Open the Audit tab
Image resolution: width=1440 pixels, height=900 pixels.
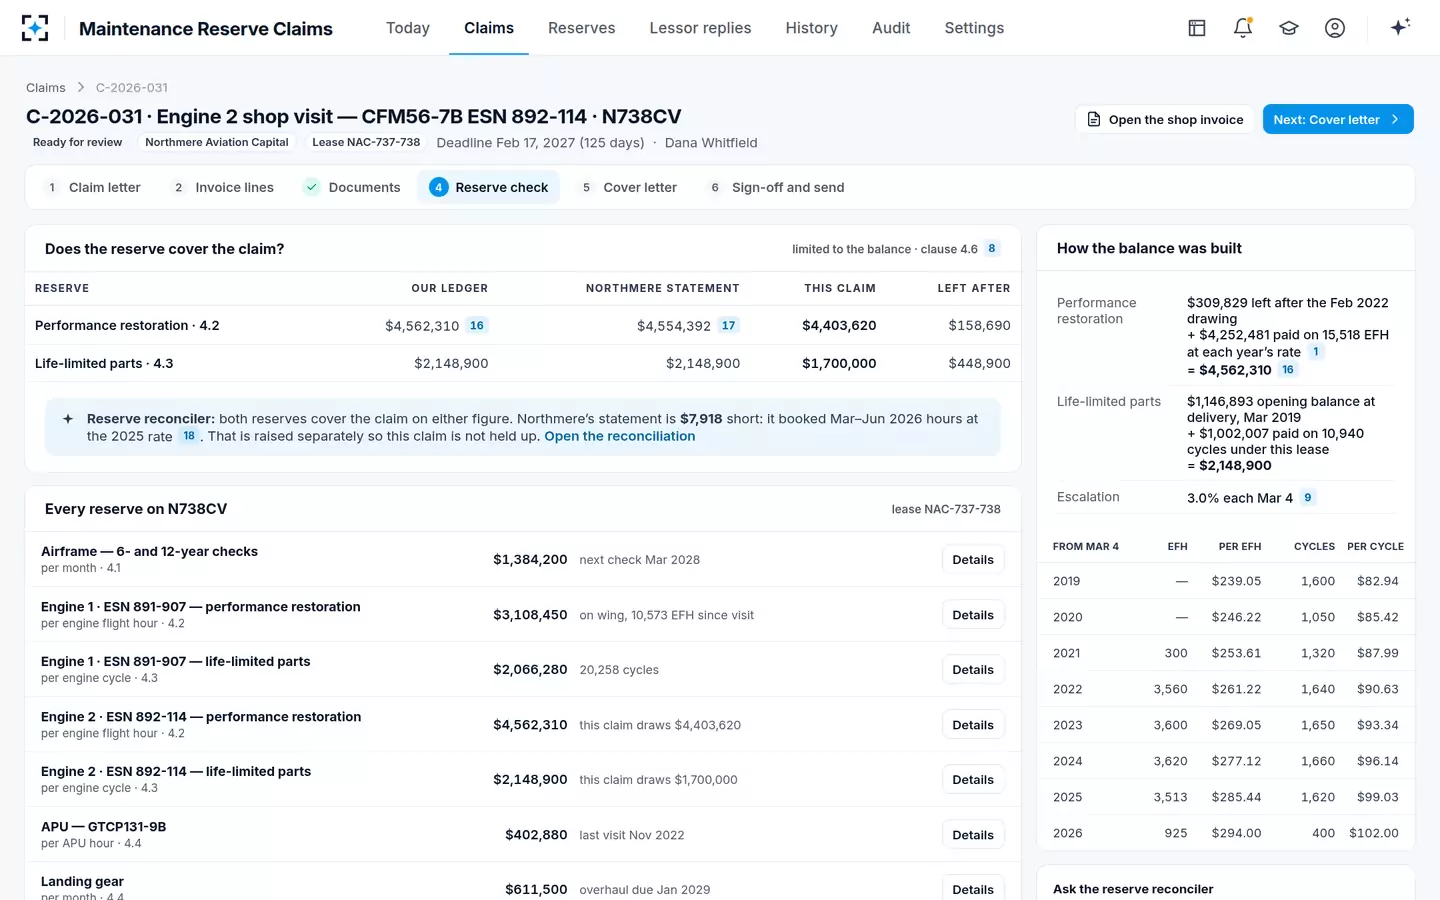[x=891, y=28]
